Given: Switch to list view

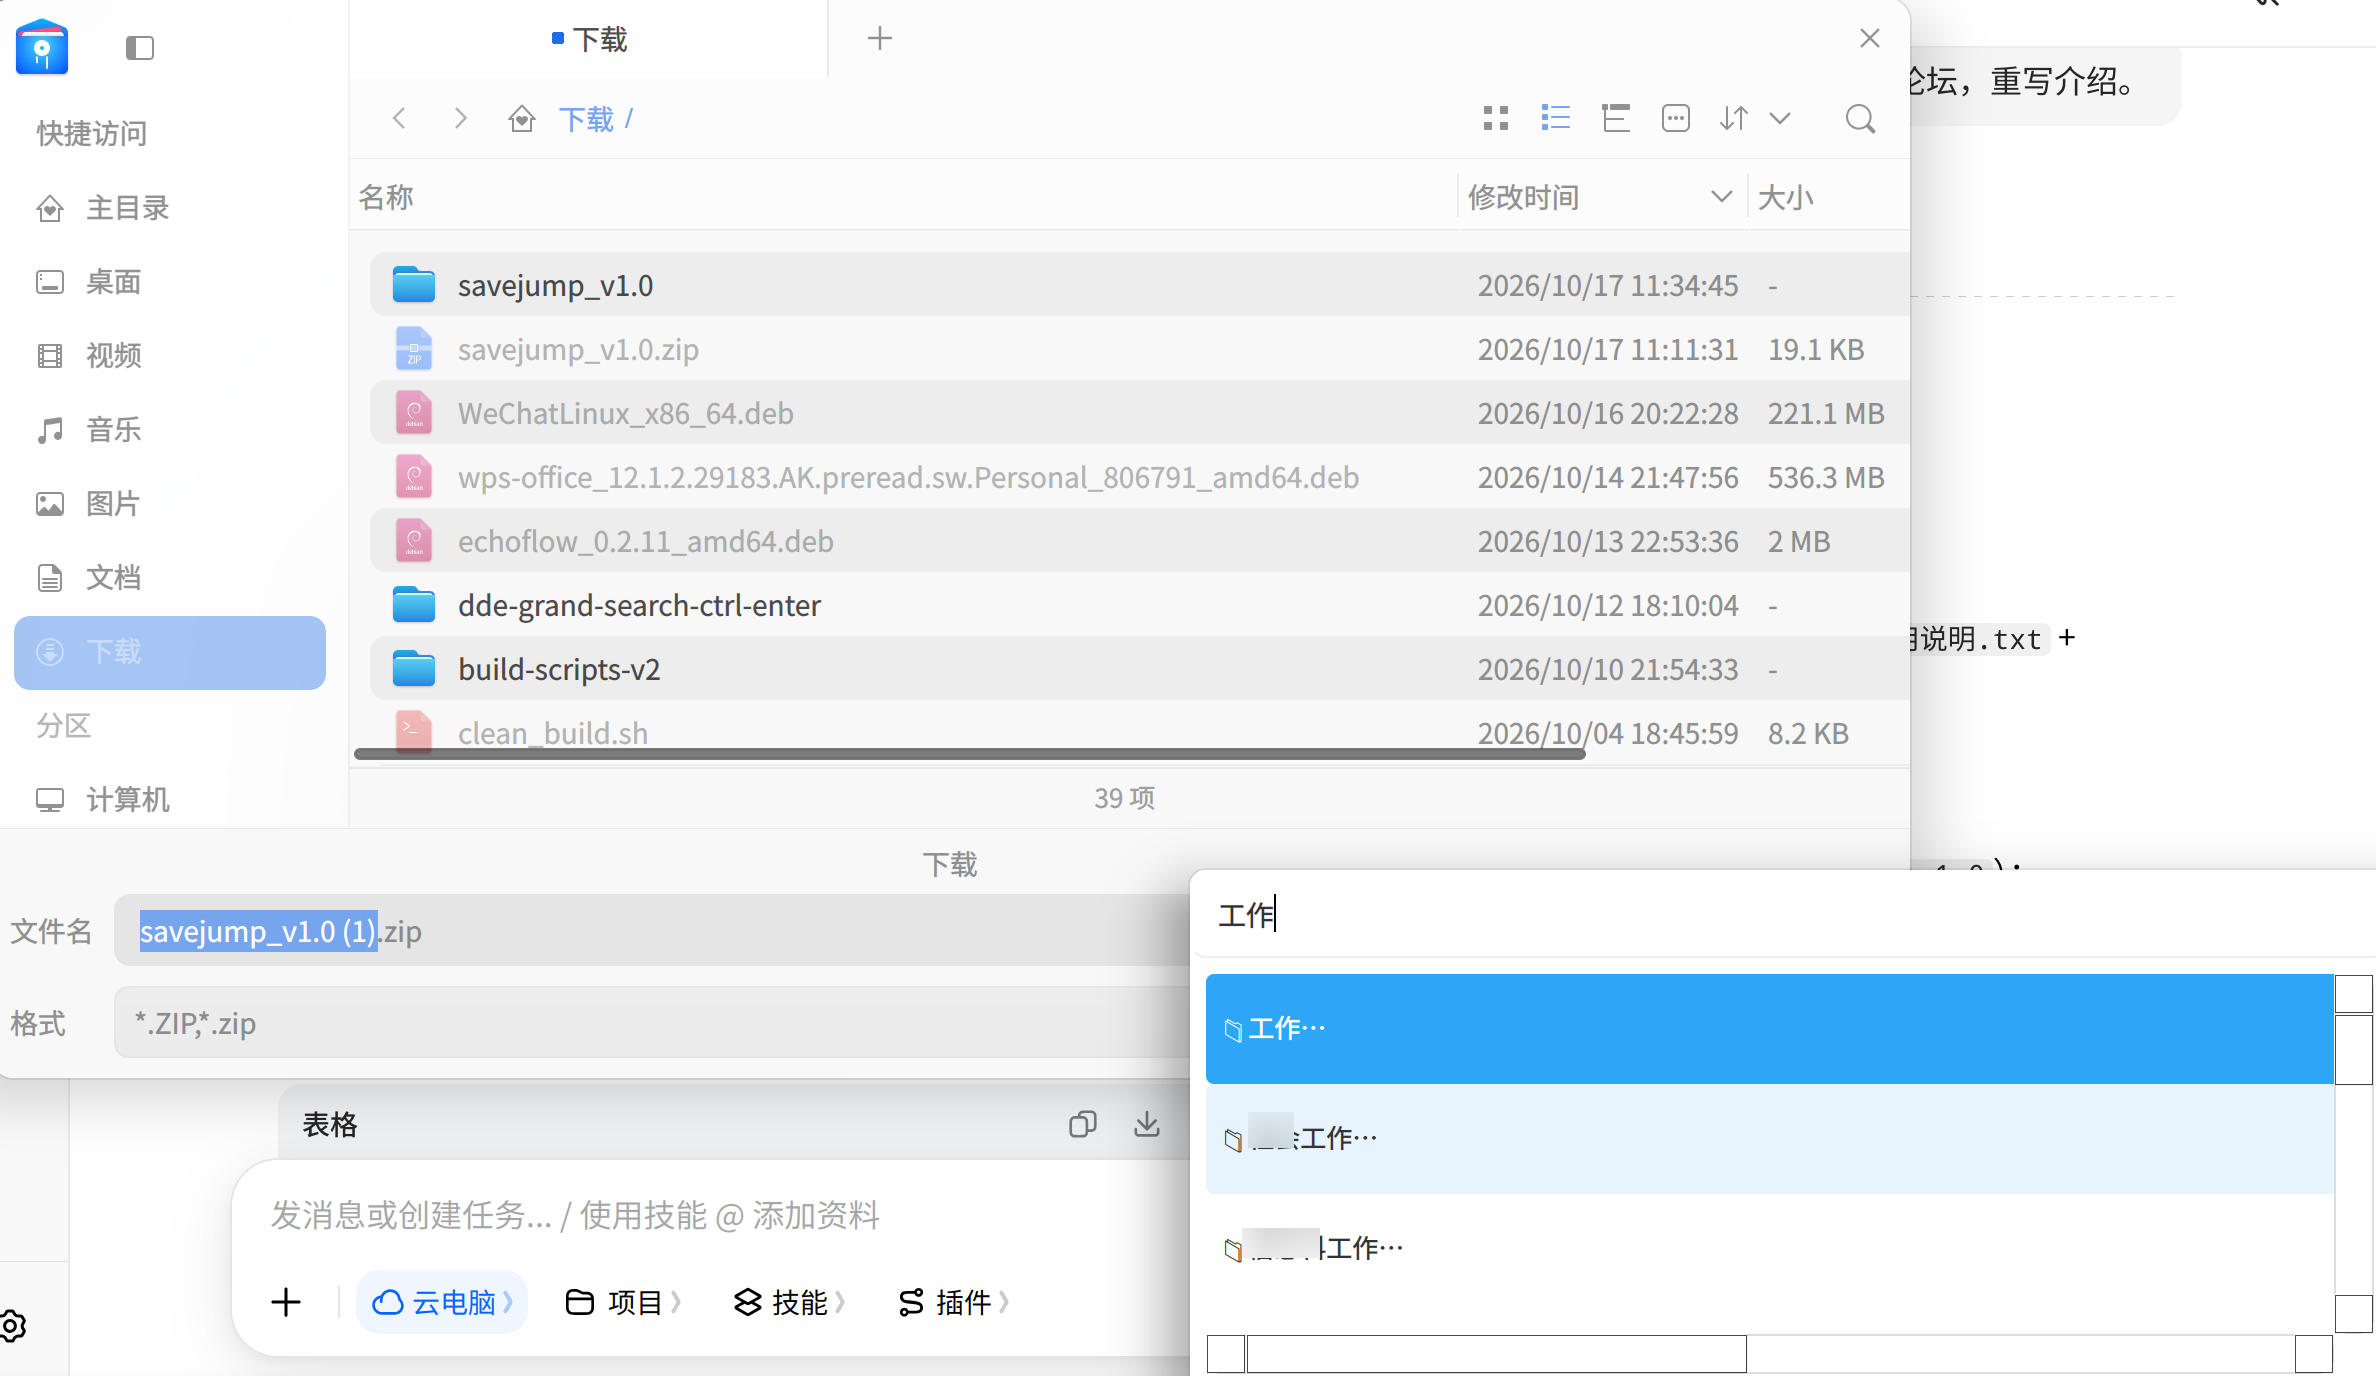Looking at the screenshot, I should [1555, 119].
